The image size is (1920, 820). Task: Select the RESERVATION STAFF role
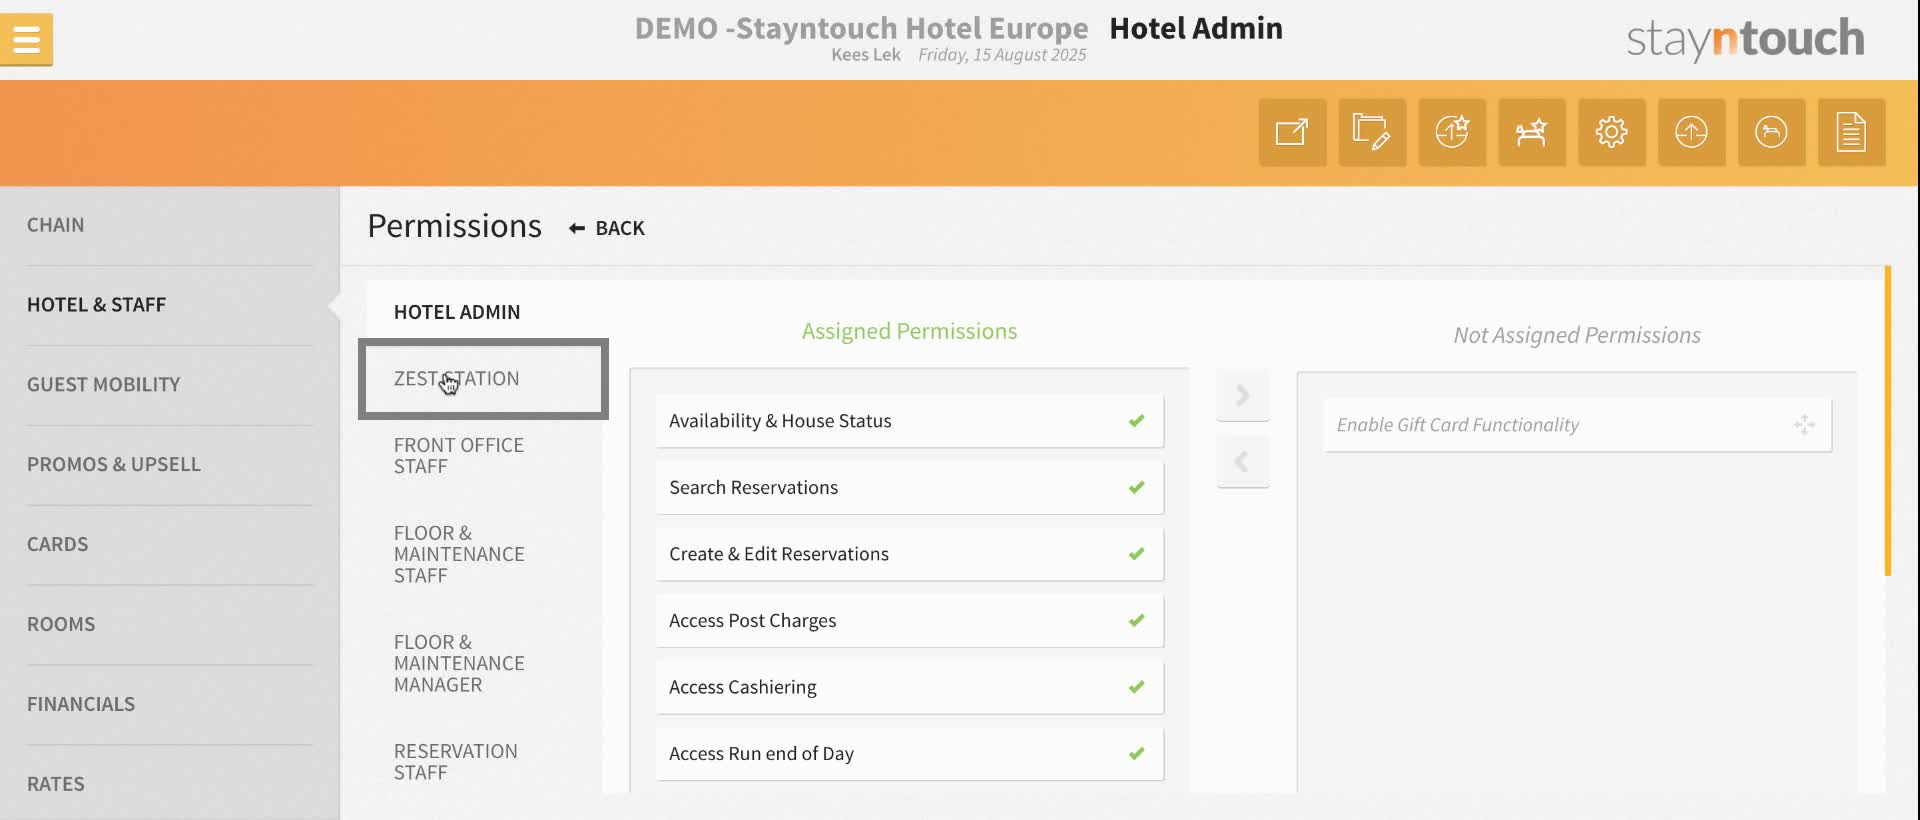(456, 762)
